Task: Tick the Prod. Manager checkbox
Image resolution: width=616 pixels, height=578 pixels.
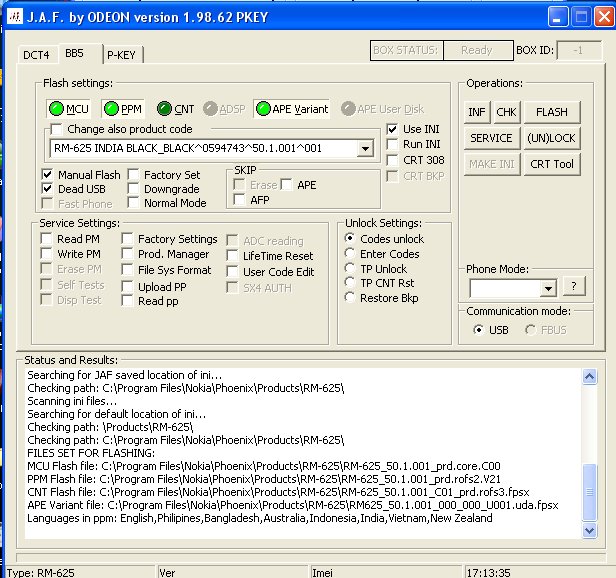Action: point(127,254)
